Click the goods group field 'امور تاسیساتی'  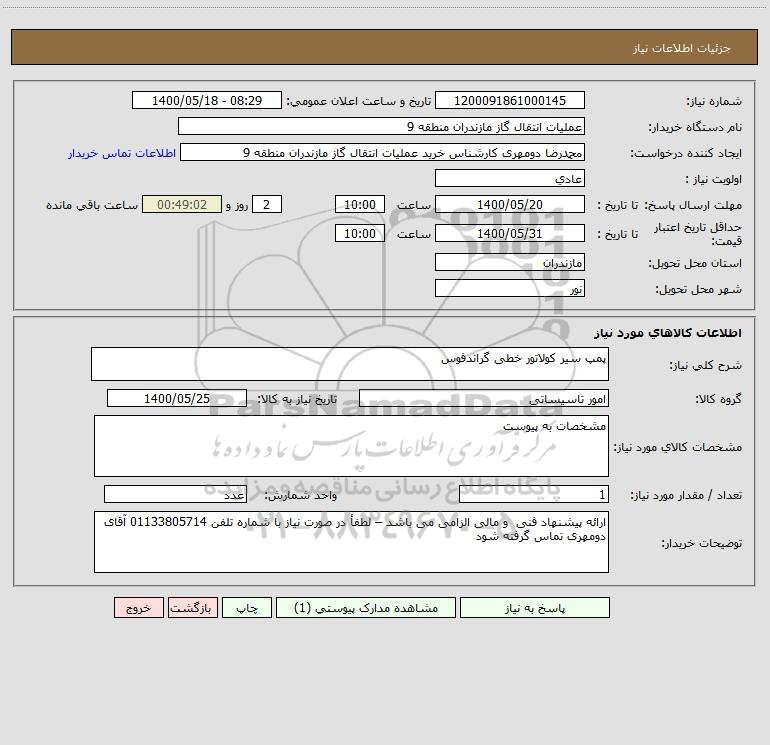click(484, 398)
